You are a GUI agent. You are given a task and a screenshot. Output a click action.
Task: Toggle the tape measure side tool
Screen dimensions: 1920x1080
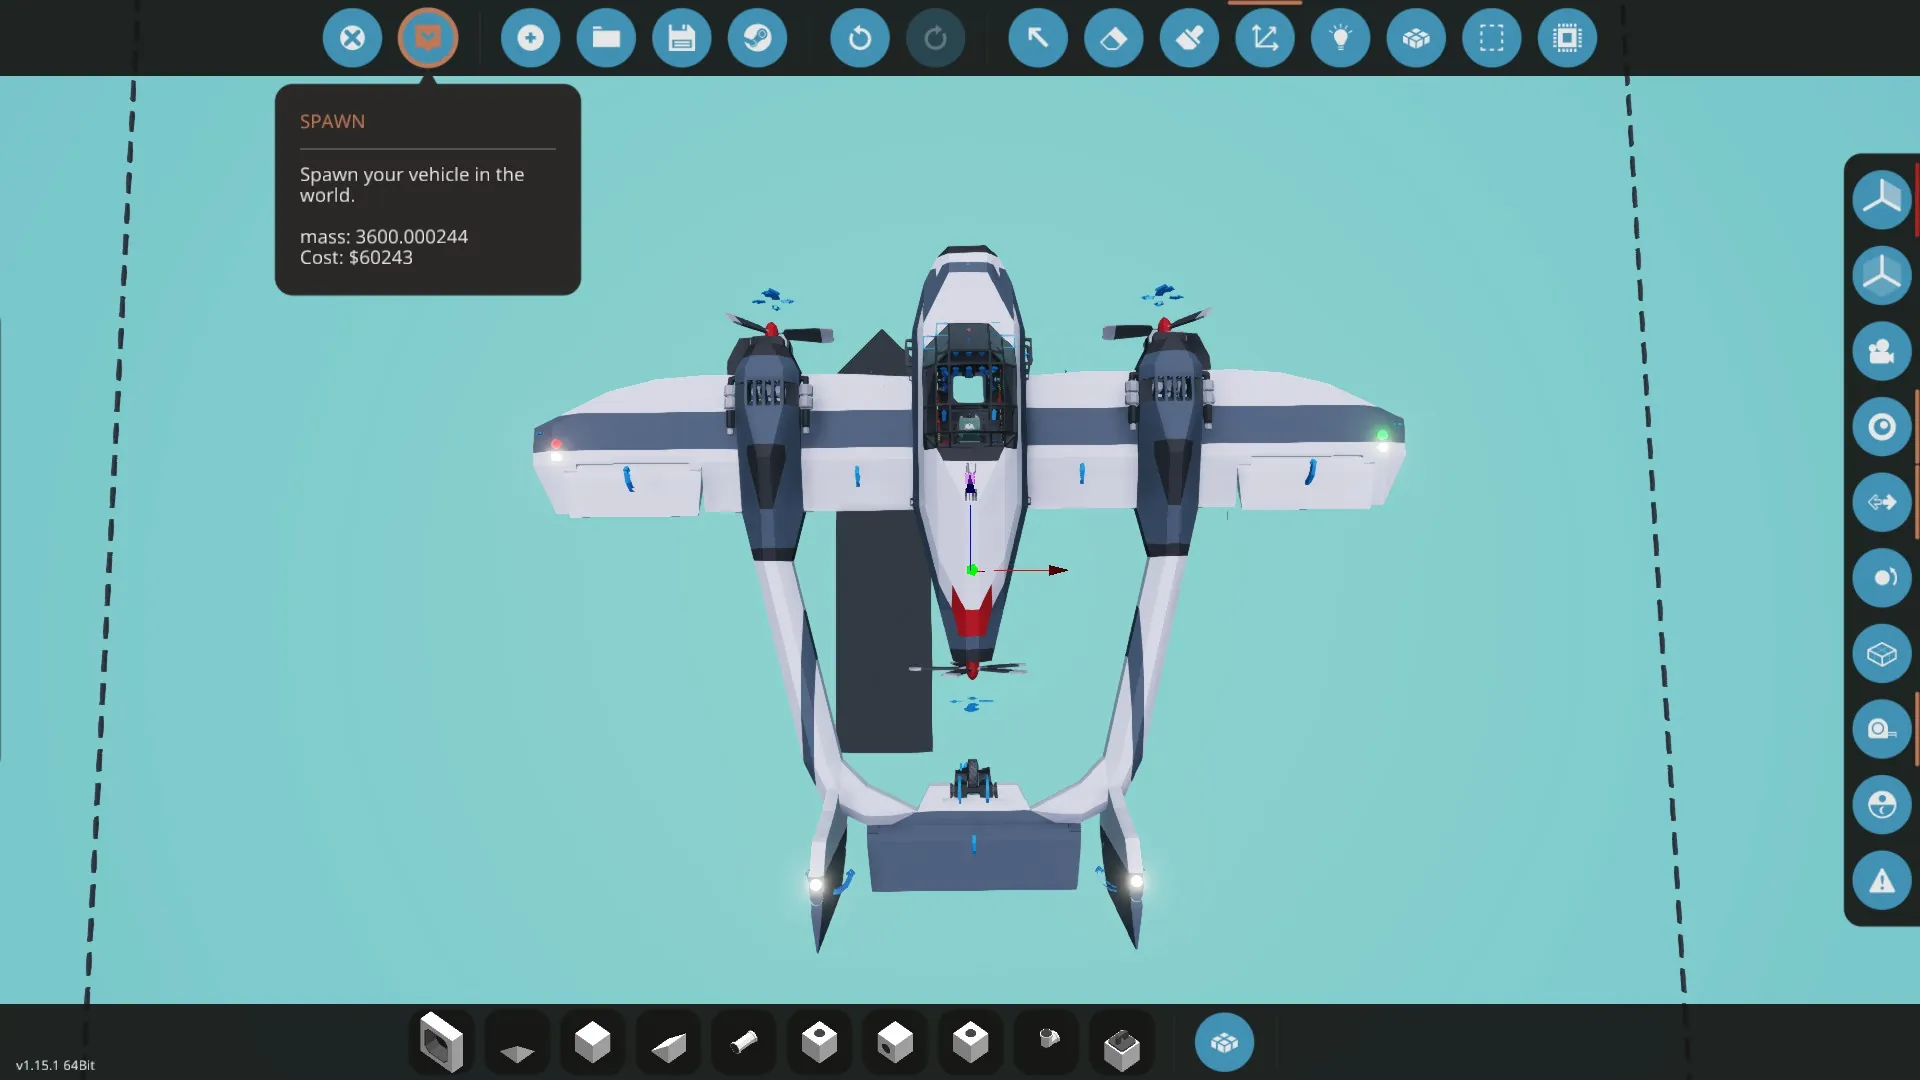(x=1881, y=729)
